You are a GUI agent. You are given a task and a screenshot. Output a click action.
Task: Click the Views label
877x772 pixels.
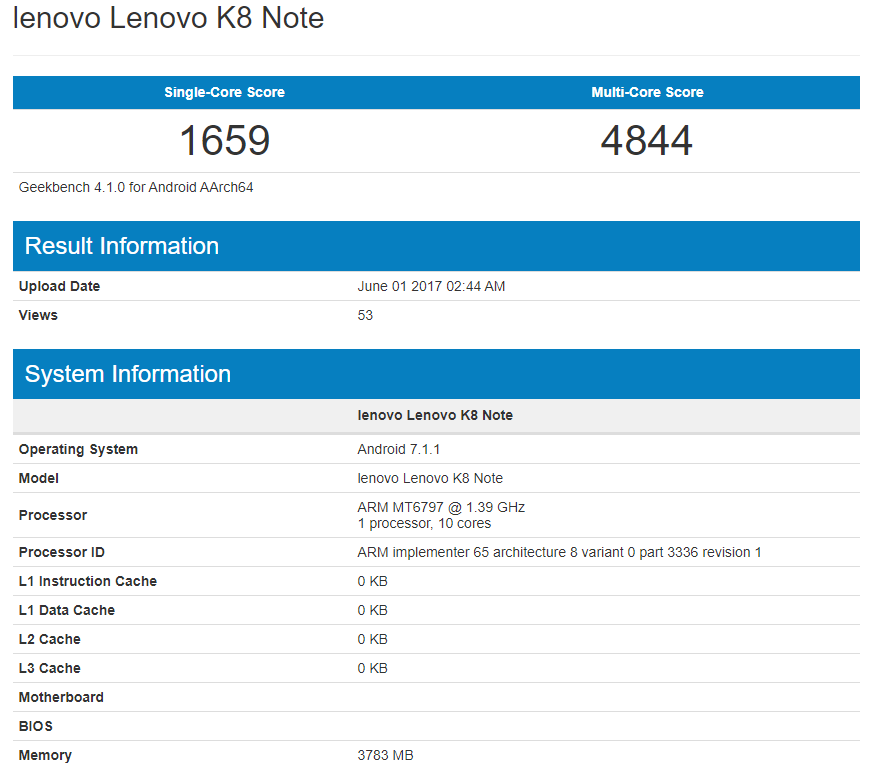click(38, 316)
